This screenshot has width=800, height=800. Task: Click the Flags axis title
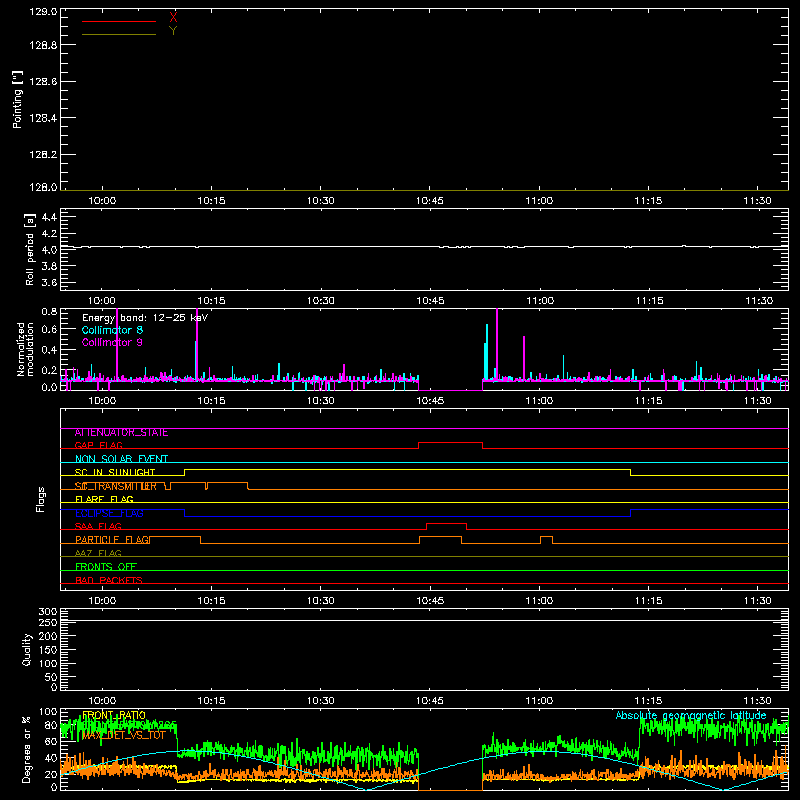click(41, 499)
